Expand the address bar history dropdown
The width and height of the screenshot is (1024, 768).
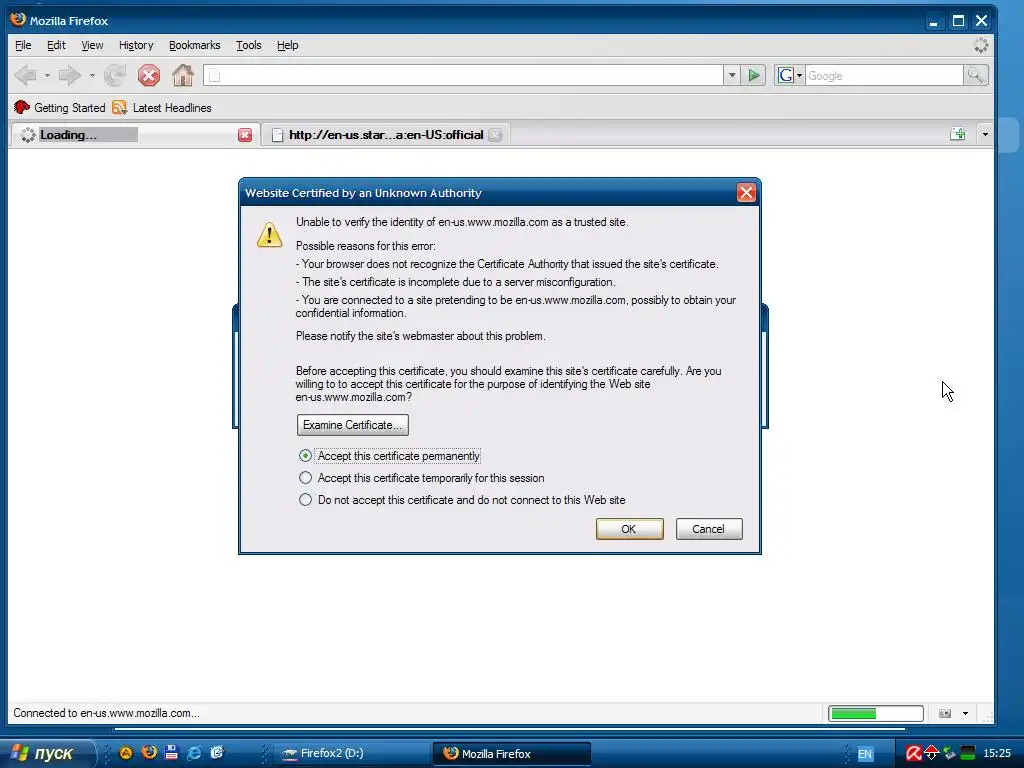[732, 76]
